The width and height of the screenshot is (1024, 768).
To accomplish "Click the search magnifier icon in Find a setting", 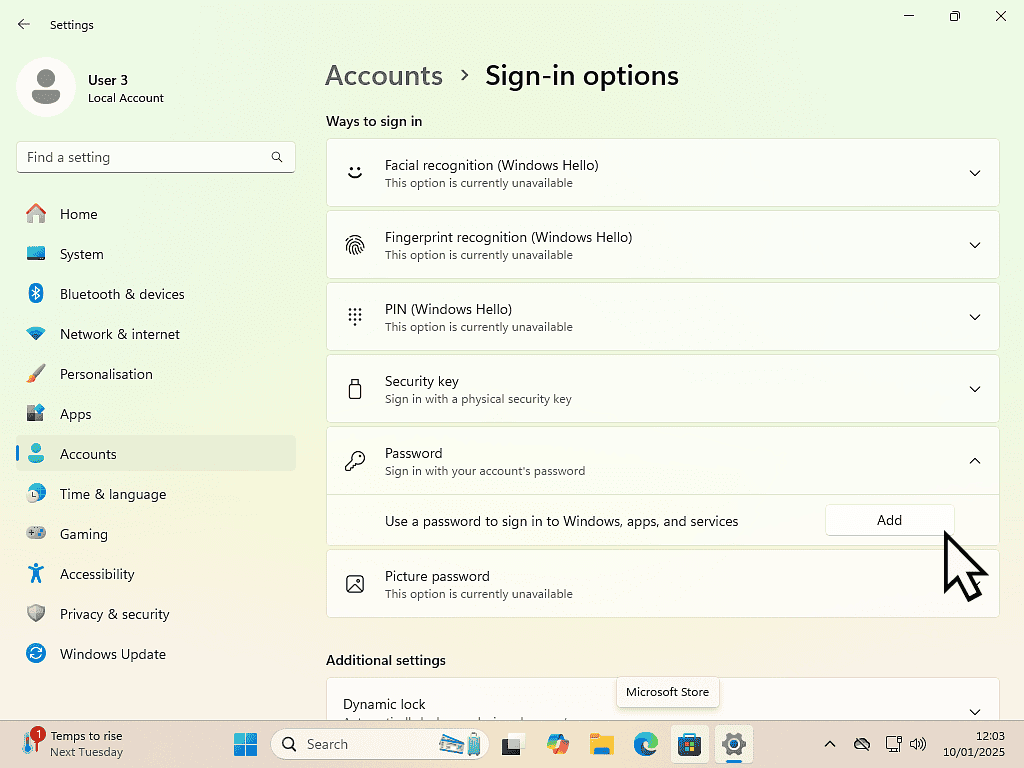I will click(277, 157).
